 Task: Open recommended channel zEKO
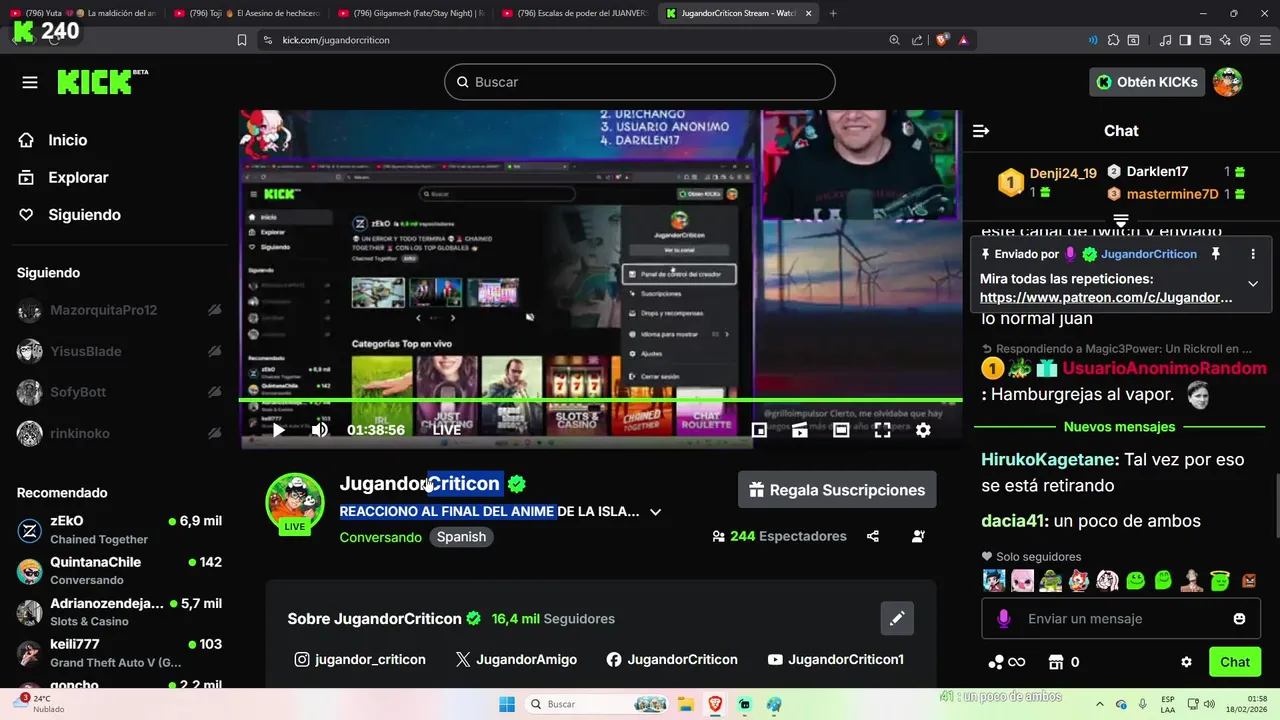point(119,530)
